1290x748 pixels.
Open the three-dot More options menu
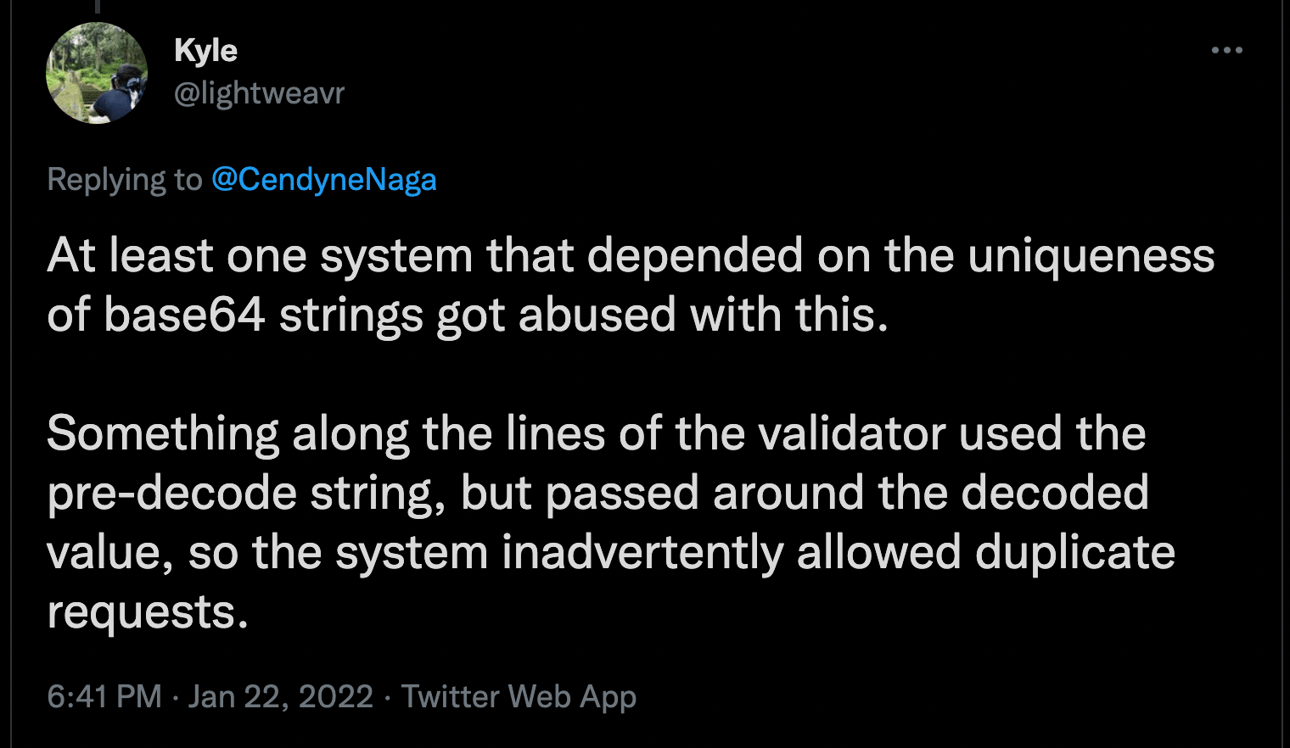(x=1226, y=50)
